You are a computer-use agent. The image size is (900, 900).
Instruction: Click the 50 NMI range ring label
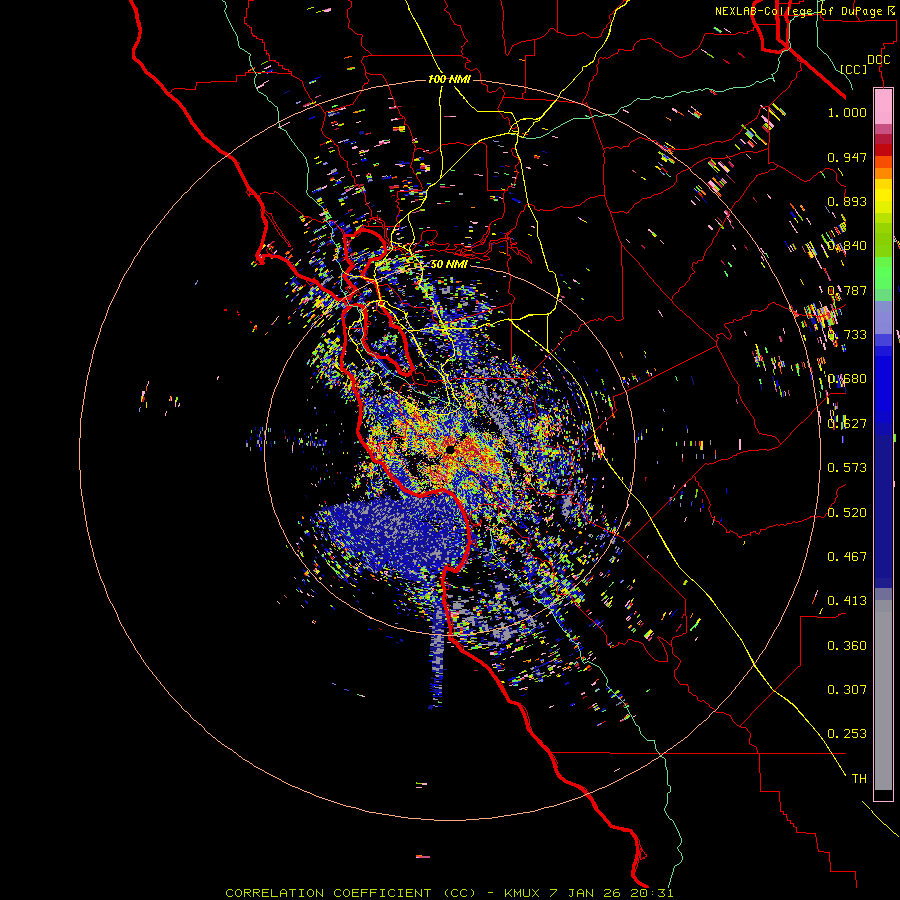tap(449, 264)
